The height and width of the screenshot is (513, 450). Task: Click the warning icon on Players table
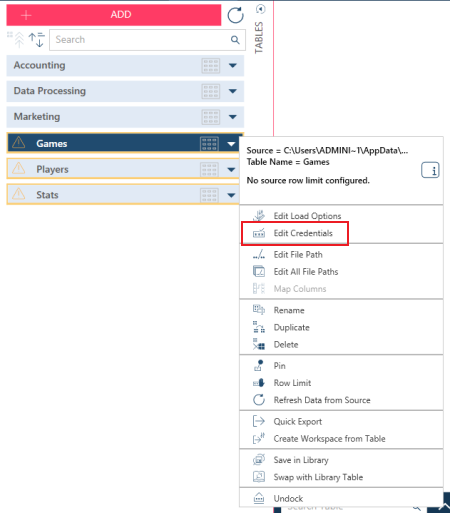tap(19, 168)
